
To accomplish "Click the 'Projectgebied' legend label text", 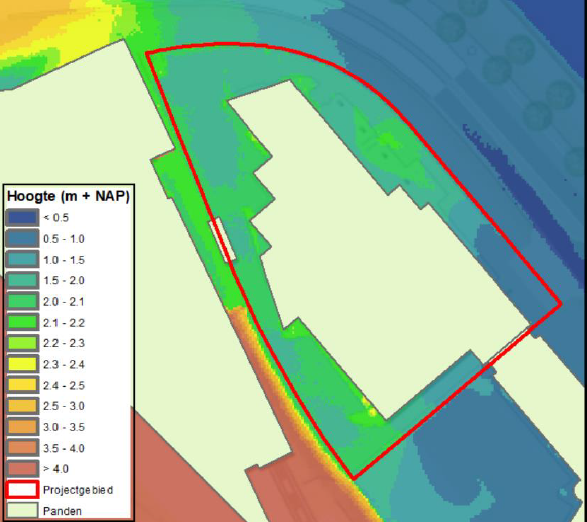I will click(x=78, y=490).
